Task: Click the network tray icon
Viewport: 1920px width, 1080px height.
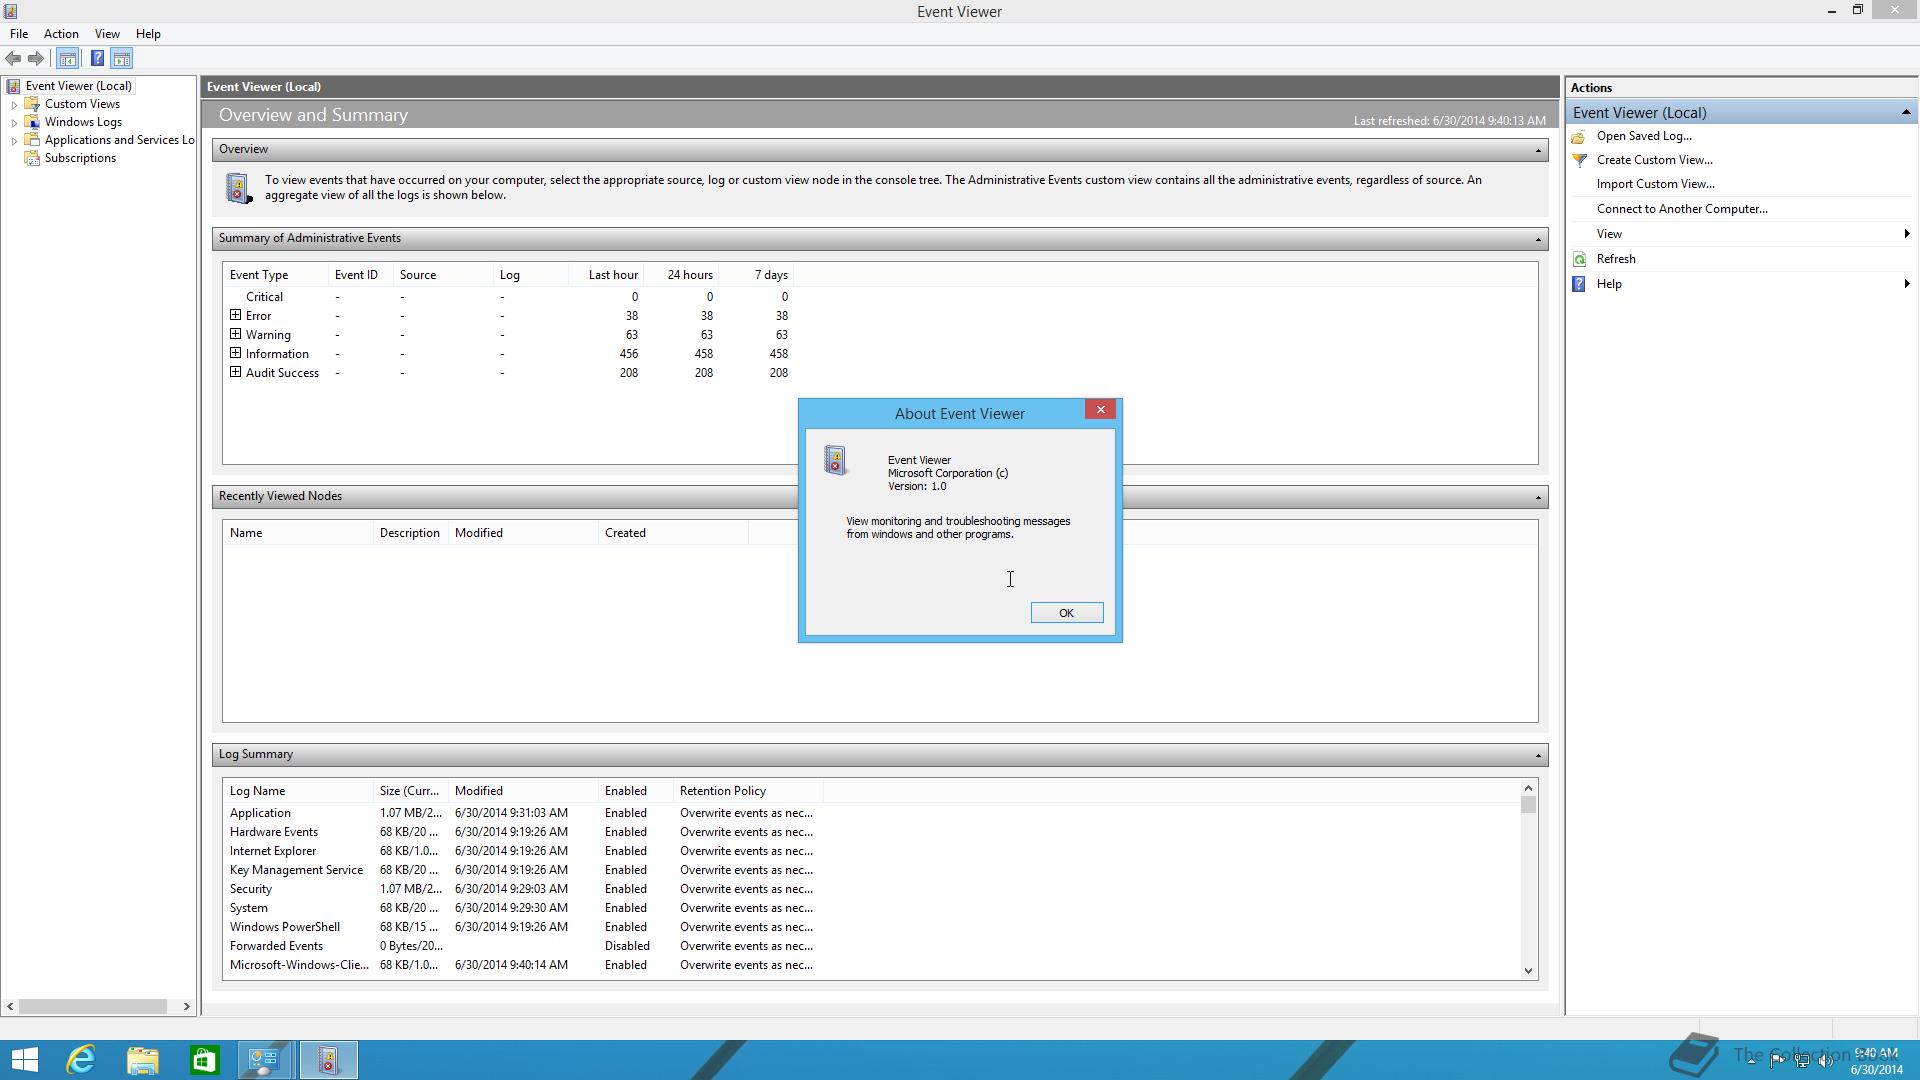Action: 1802,1061
